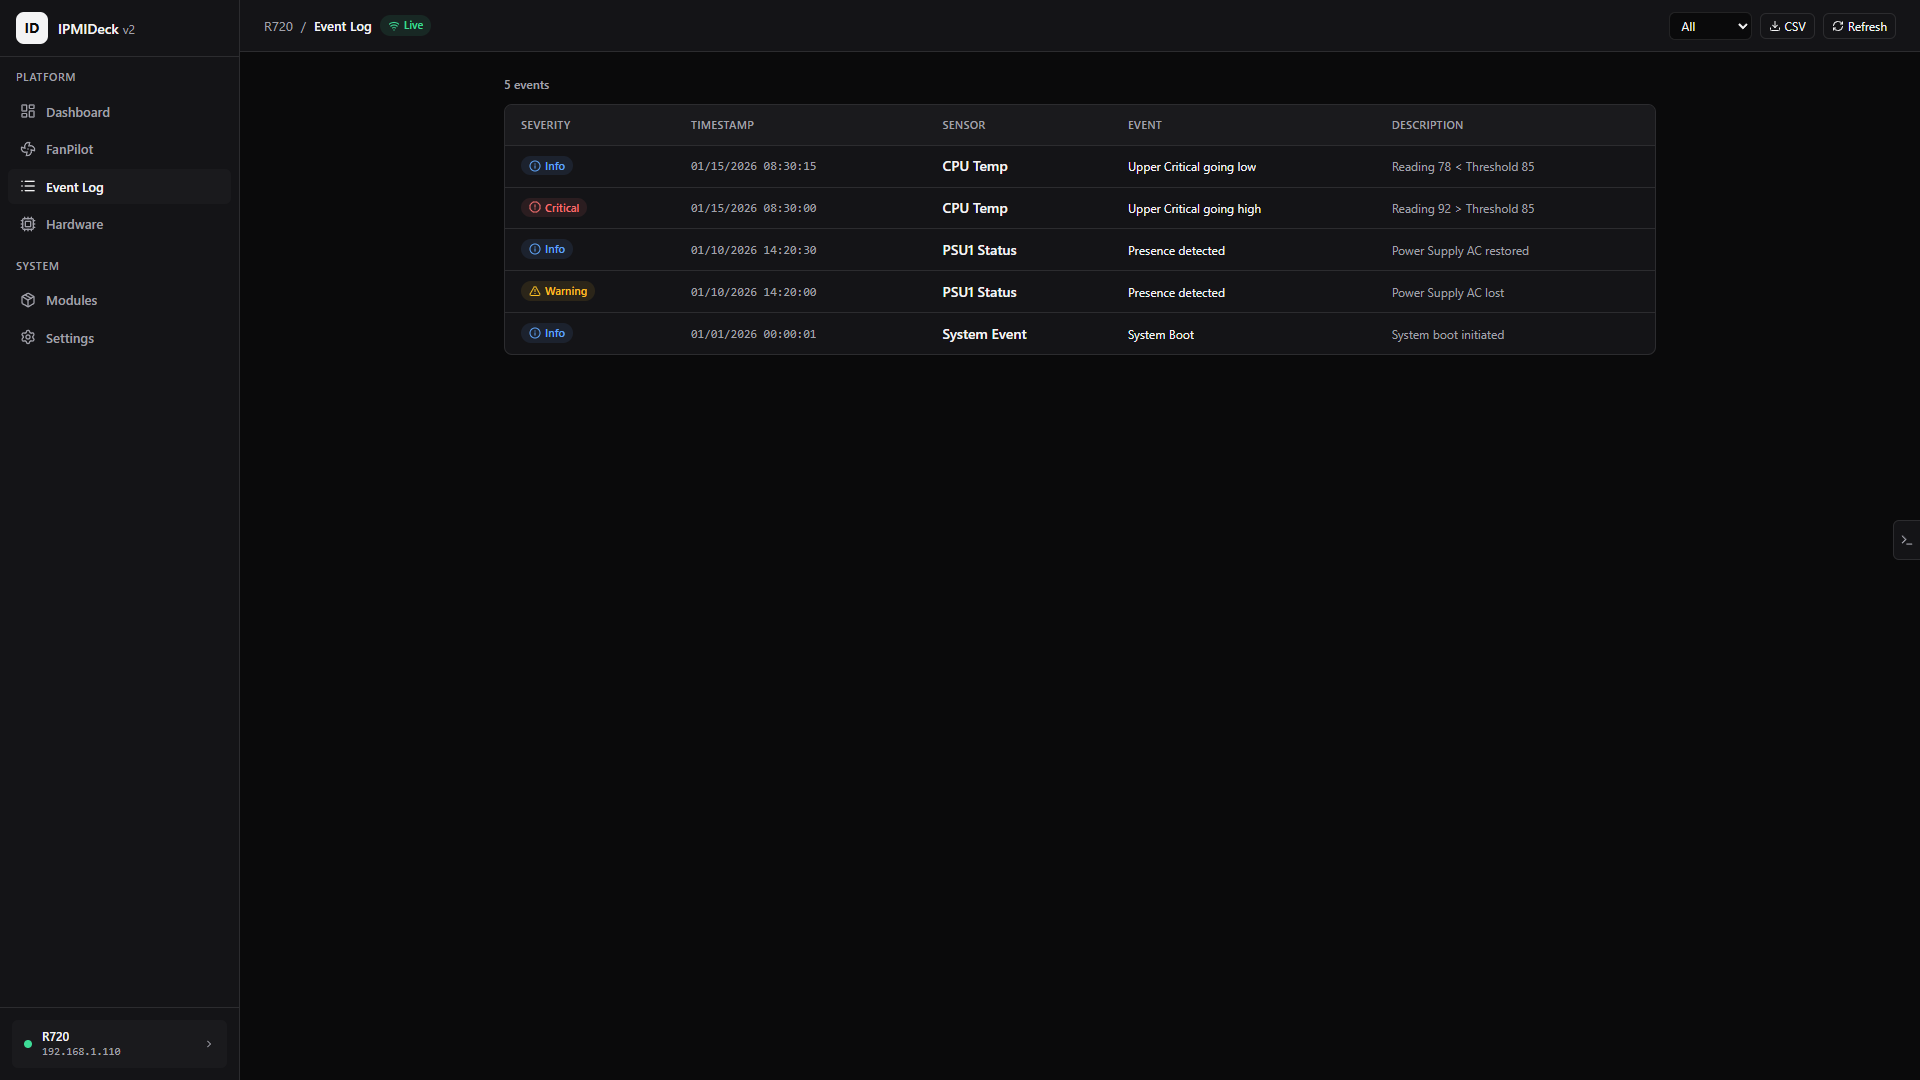The height and width of the screenshot is (1080, 1920).
Task: Export events with the CSV button
Action: (x=1787, y=27)
